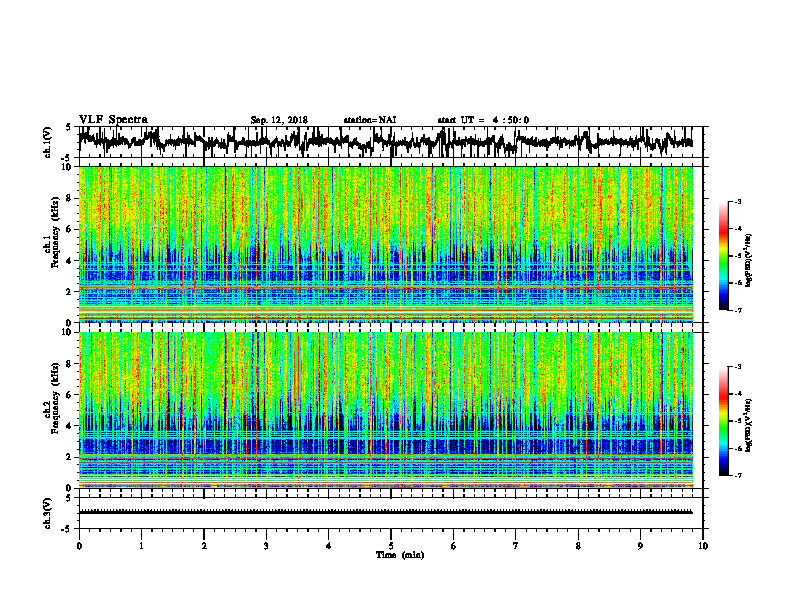This screenshot has height=612, width=792.
Task: Click the ch.2 "Frequency (kHz)" axis label
Action: click(x=55, y=397)
